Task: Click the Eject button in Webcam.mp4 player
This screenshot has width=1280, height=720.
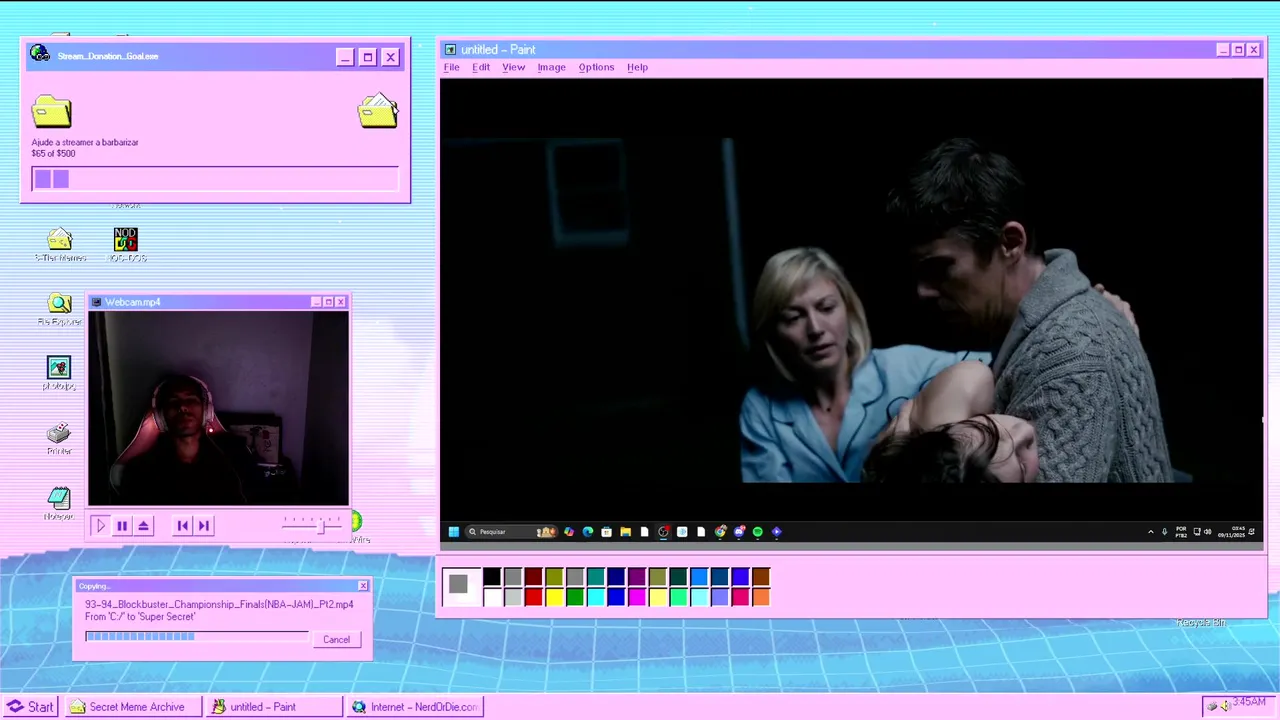Action: [143, 525]
